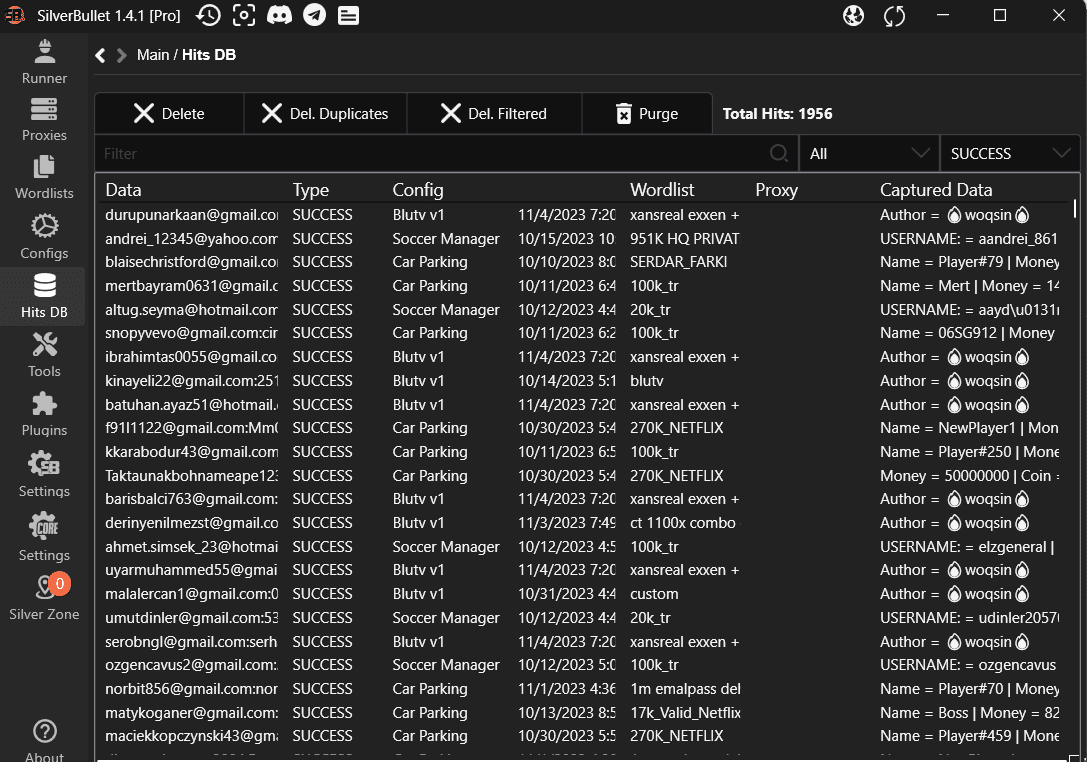Open the Configs section

(x=44, y=236)
